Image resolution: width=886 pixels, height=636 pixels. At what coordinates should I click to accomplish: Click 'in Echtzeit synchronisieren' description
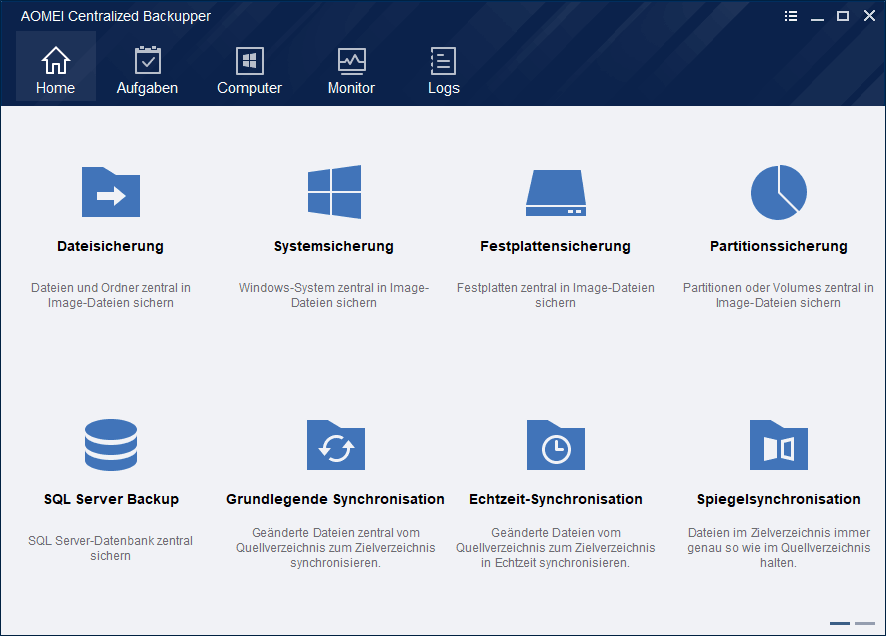[555, 548]
